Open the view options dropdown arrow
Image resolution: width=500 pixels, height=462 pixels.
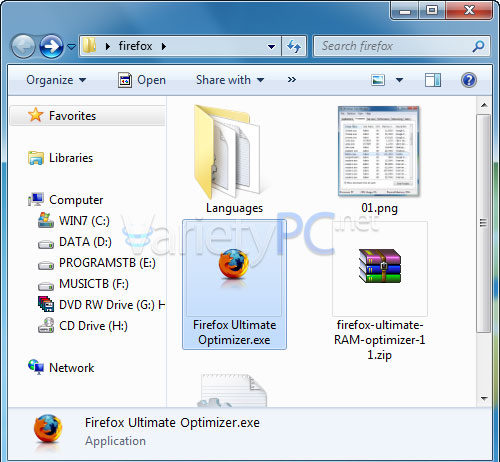click(x=399, y=80)
